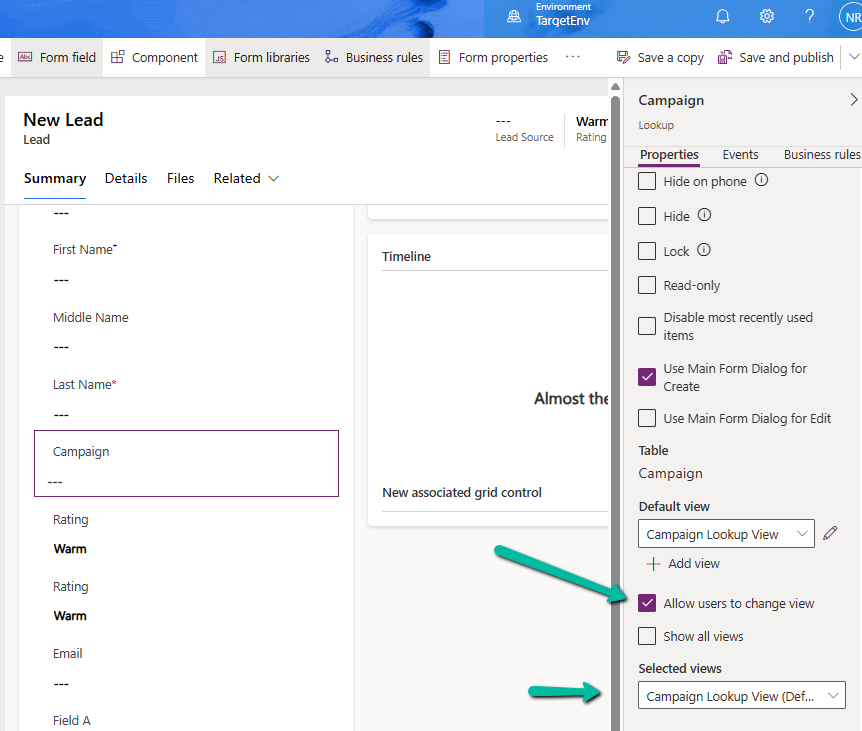
Task: Click the edit pencil beside Campaign Lookup View
Action: (830, 533)
